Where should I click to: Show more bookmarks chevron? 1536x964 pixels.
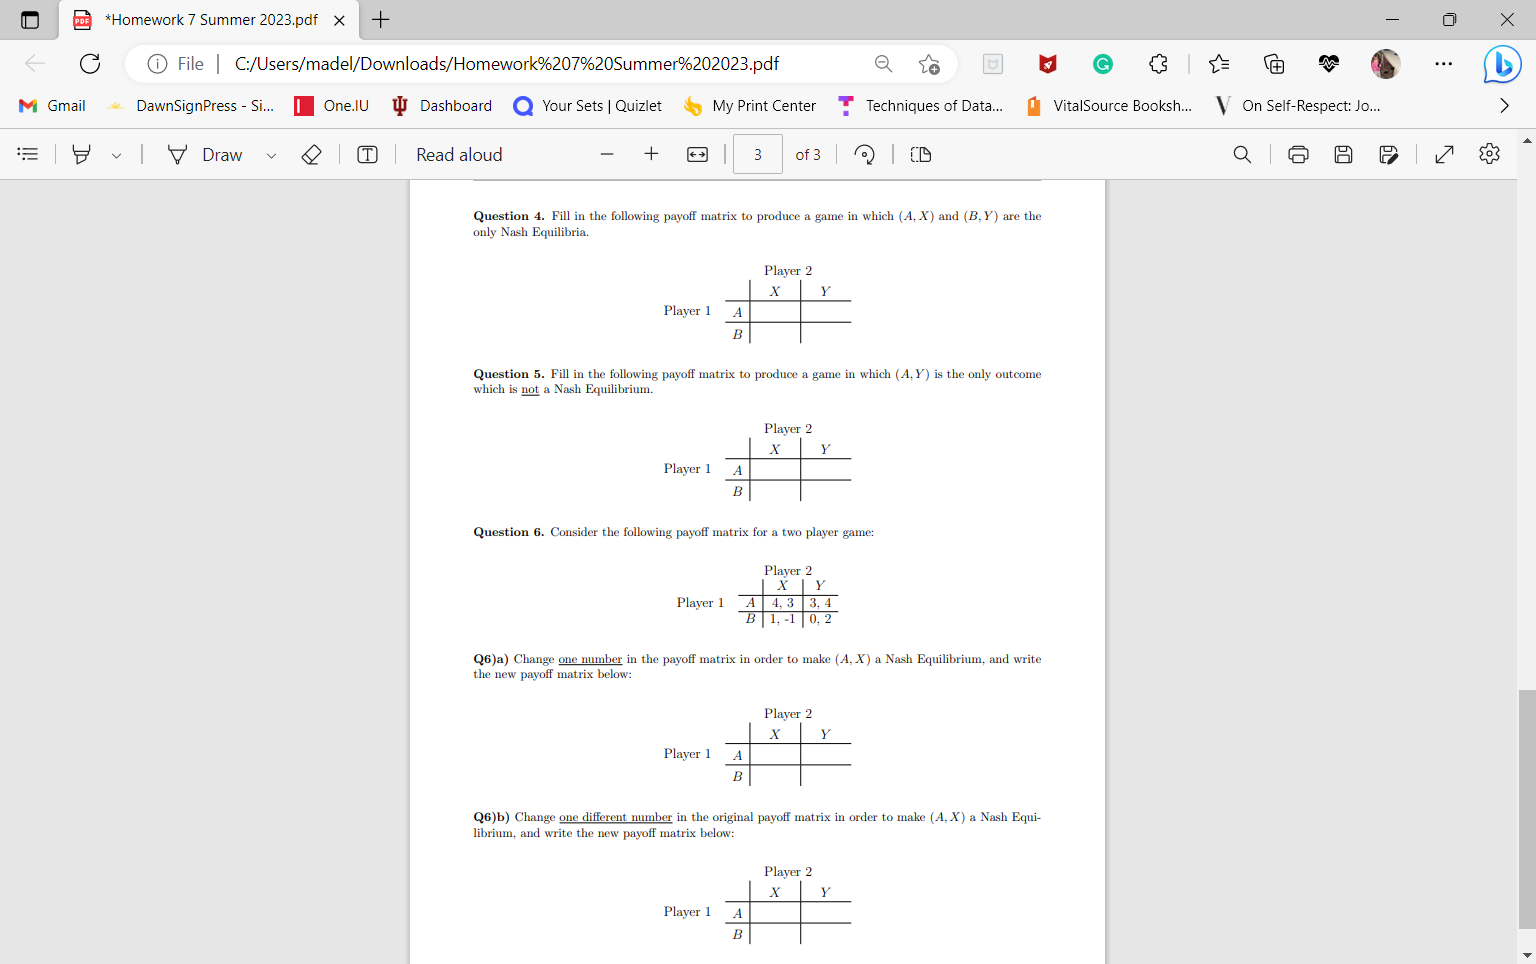pyautogui.click(x=1504, y=106)
